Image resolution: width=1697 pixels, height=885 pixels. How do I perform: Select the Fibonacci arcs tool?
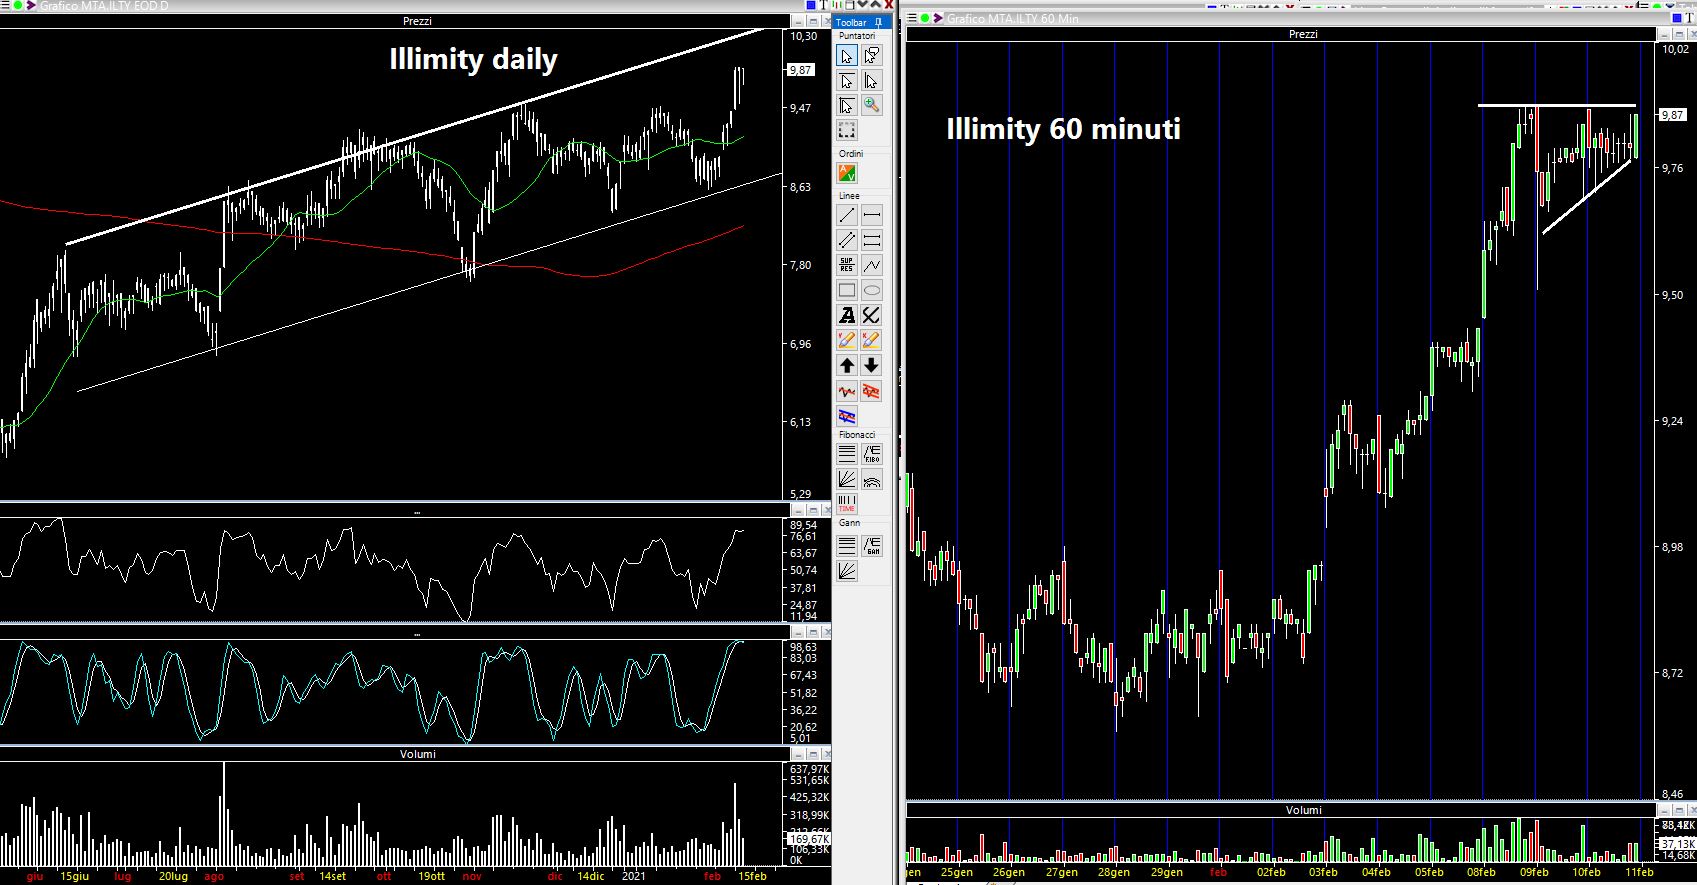pyautogui.click(x=872, y=479)
